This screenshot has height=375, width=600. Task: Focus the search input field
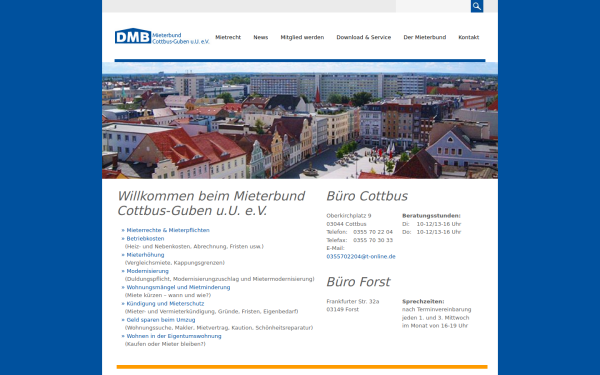click(x=433, y=6)
